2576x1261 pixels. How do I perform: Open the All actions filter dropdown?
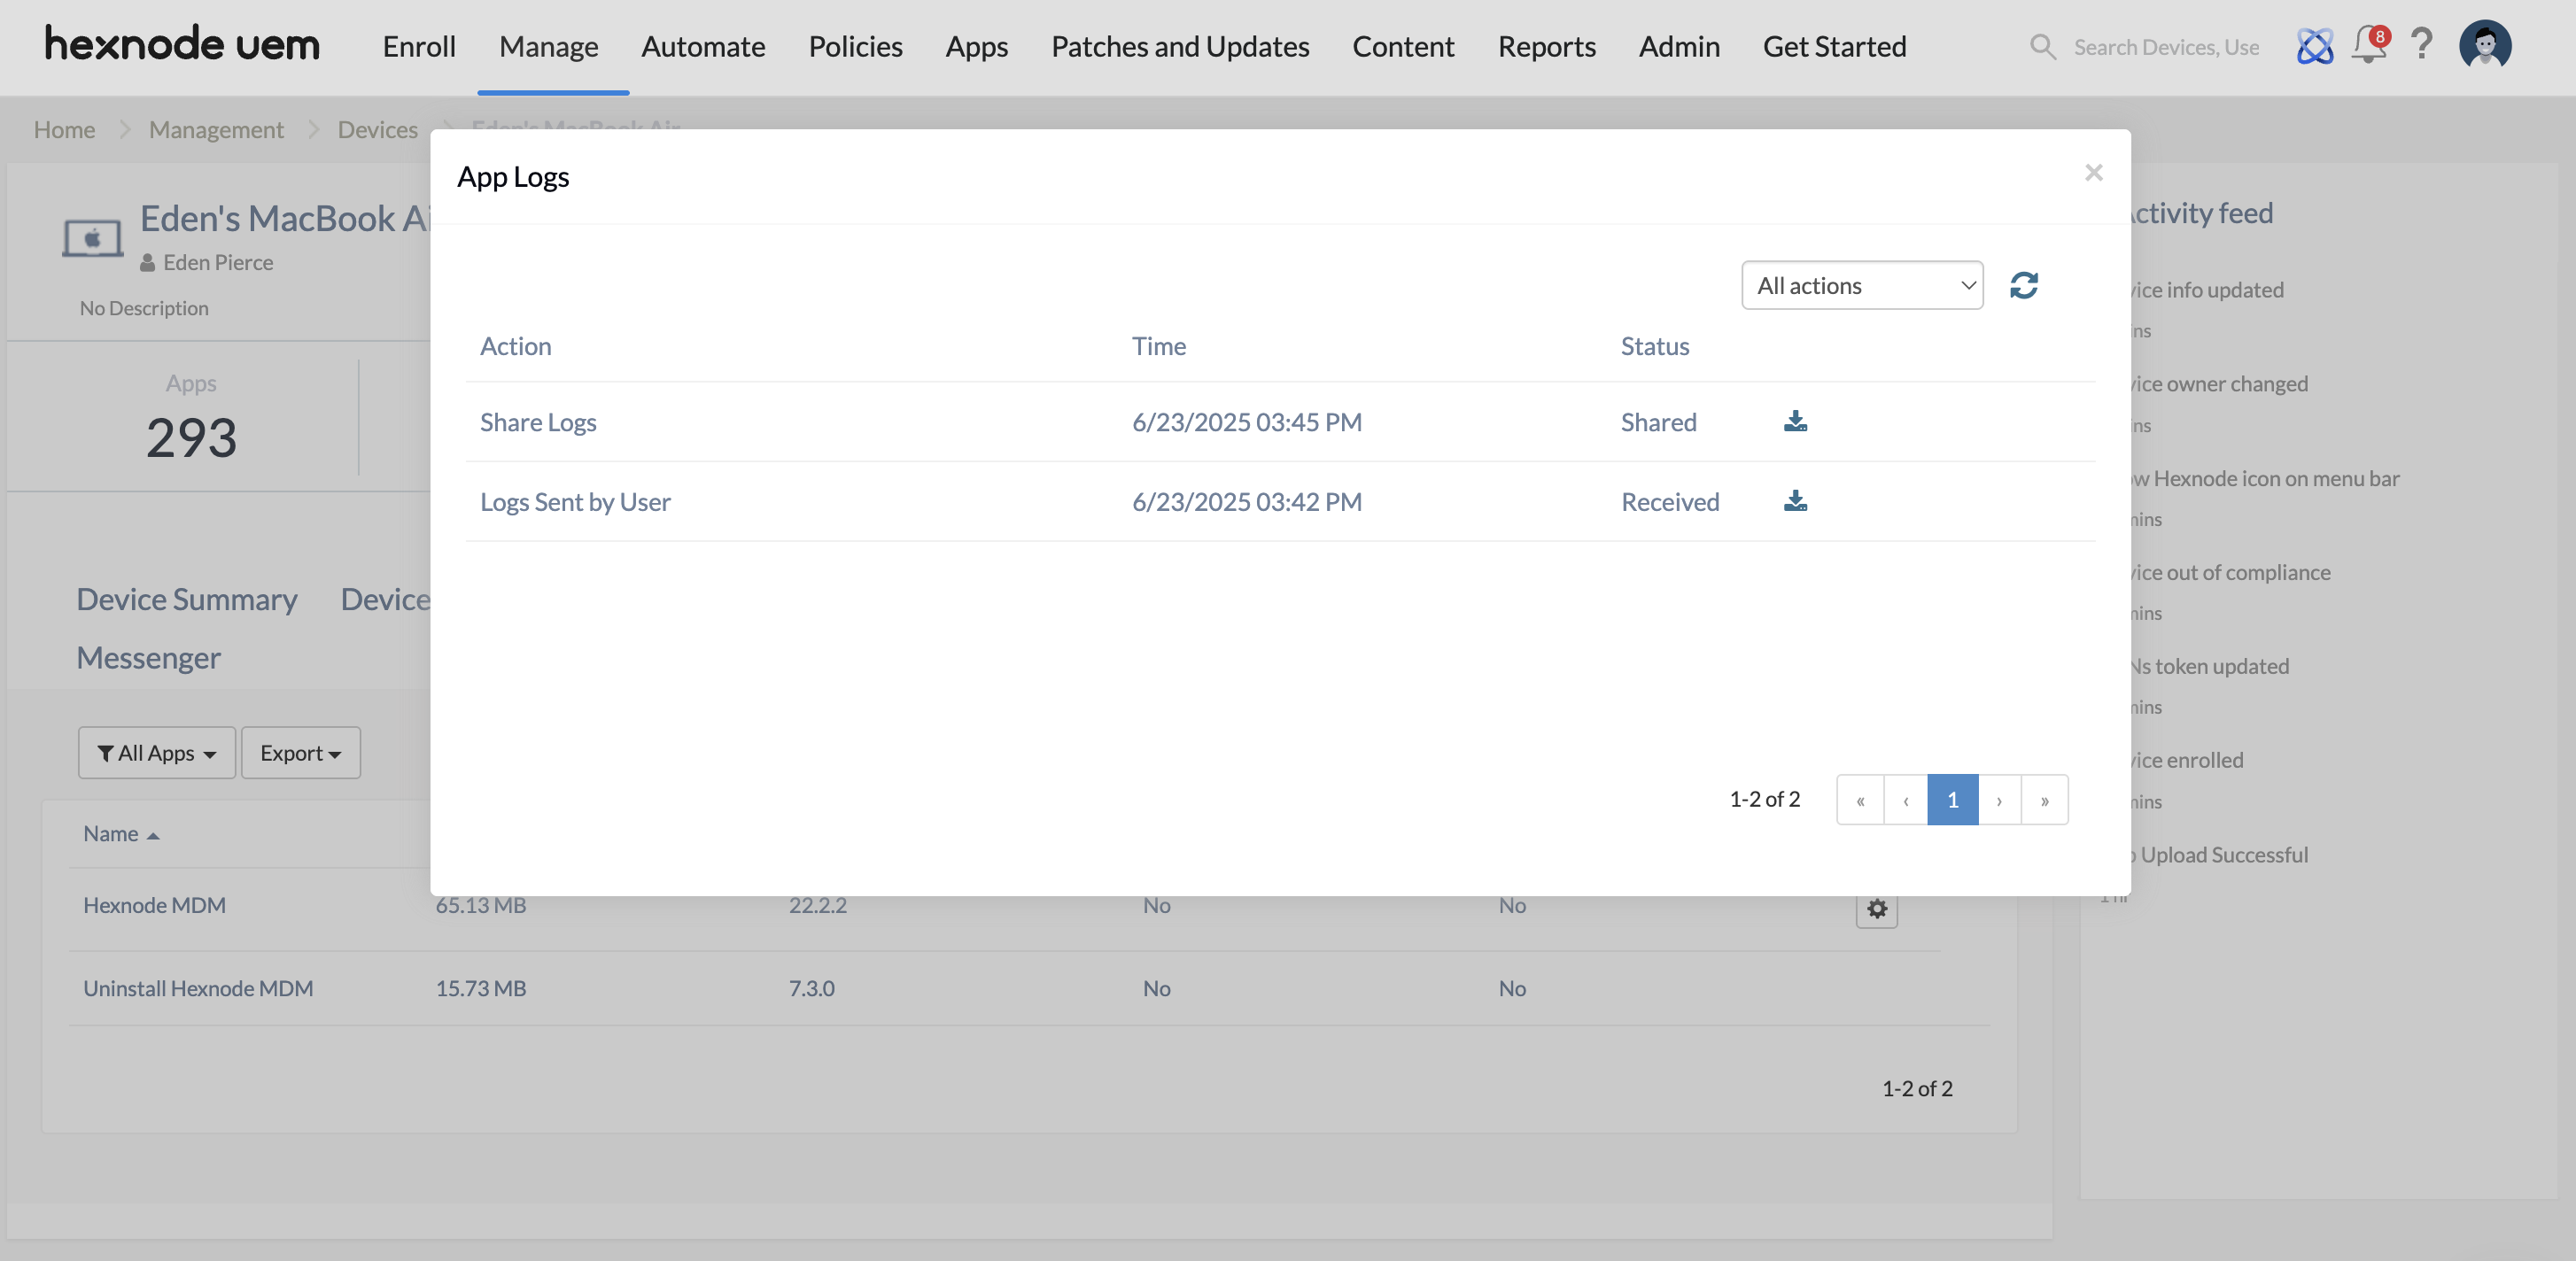[1862, 285]
